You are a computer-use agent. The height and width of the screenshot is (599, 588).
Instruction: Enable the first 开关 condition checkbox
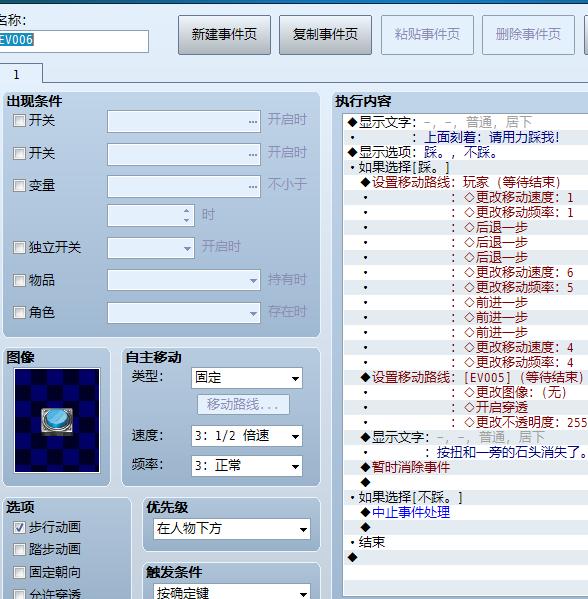[x=19, y=121]
